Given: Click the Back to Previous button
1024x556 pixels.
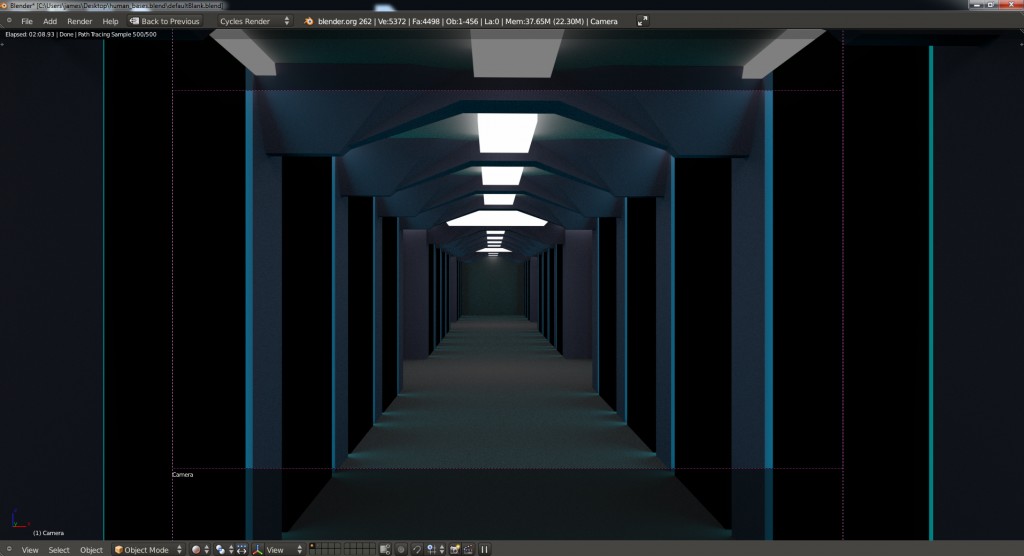Looking at the screenshot, I should [165, 21].
